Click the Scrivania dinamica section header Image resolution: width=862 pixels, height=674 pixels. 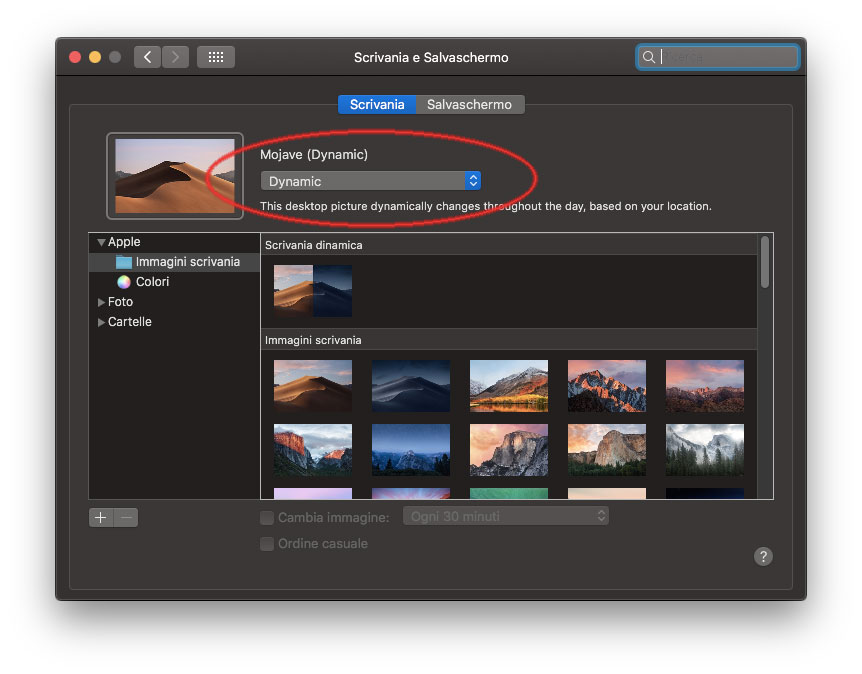[509, 245]
